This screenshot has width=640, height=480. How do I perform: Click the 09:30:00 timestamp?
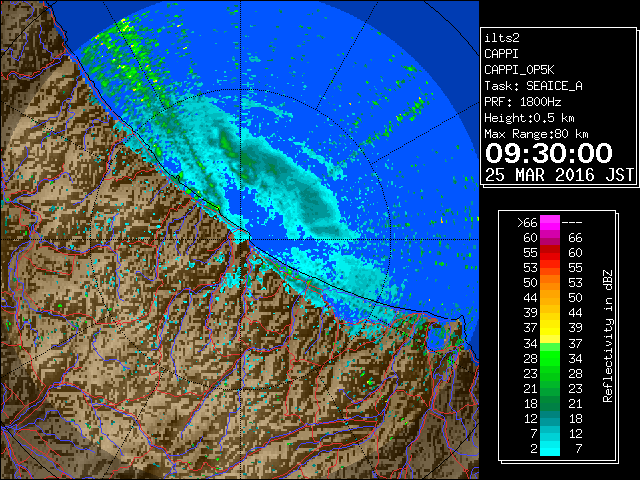(549, 153)
